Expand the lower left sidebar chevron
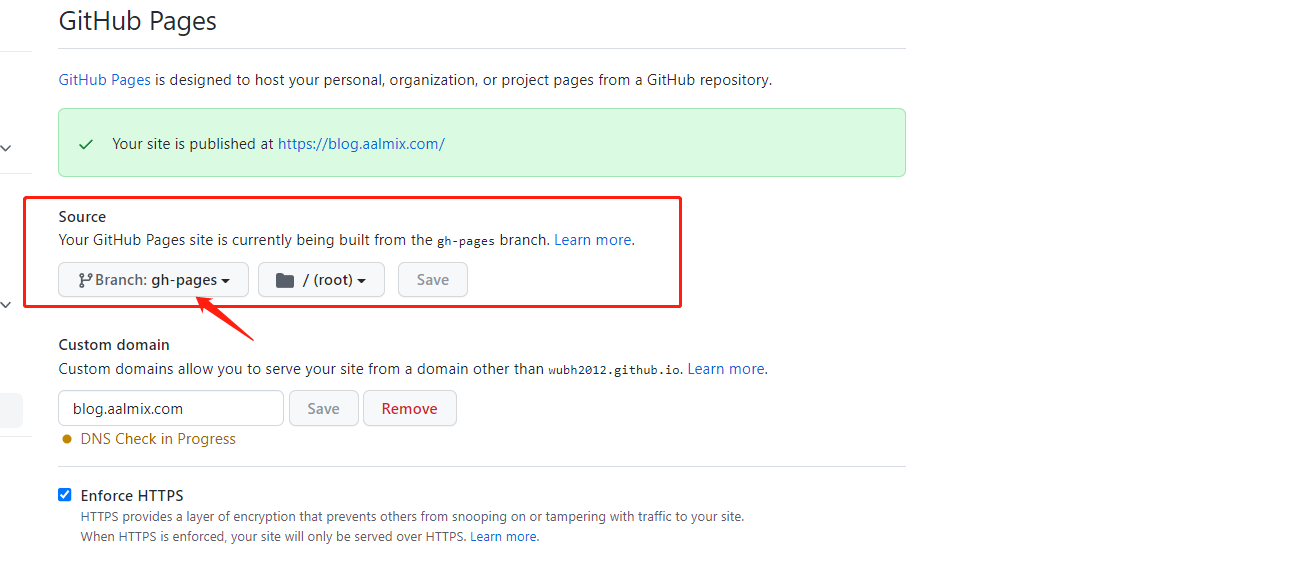The image size is (1302, 562). pos(6,304)
